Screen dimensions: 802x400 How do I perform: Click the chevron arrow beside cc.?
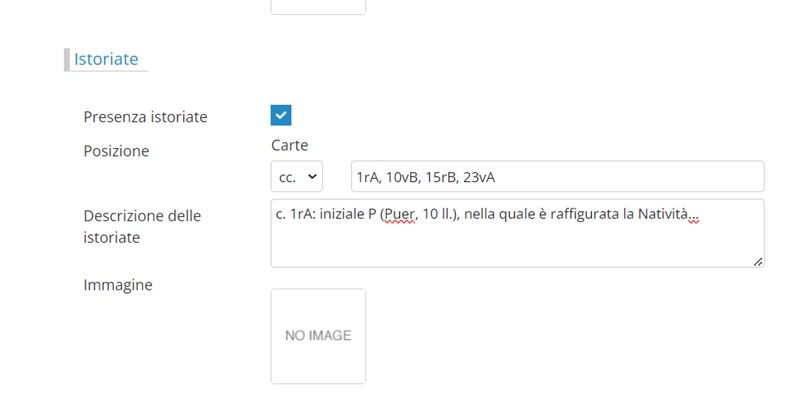coord(313,177)
